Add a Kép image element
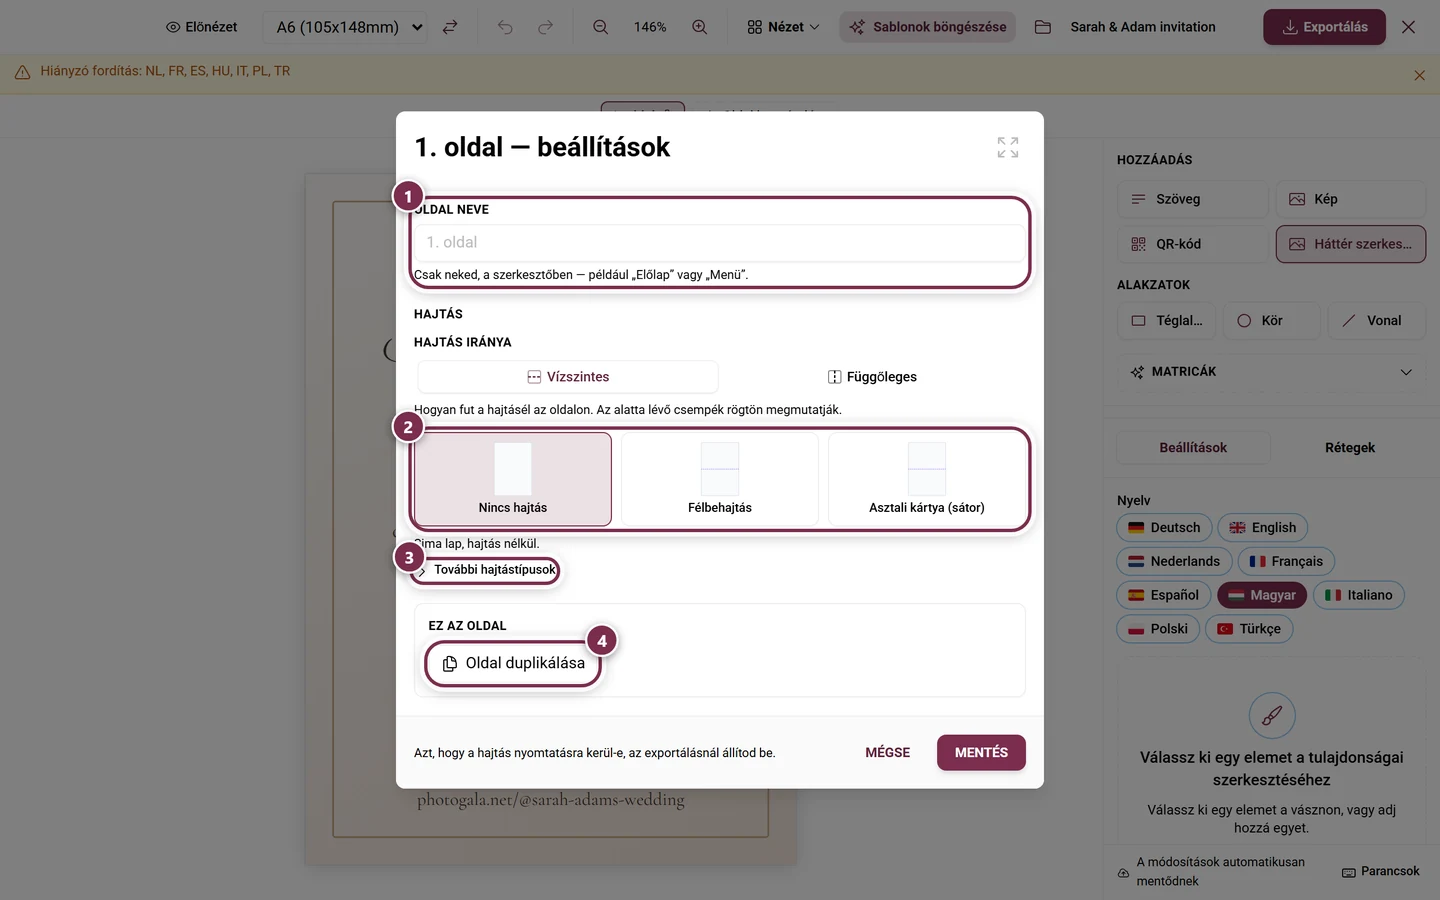The image size is (1440, 900). pos(1351,199)
